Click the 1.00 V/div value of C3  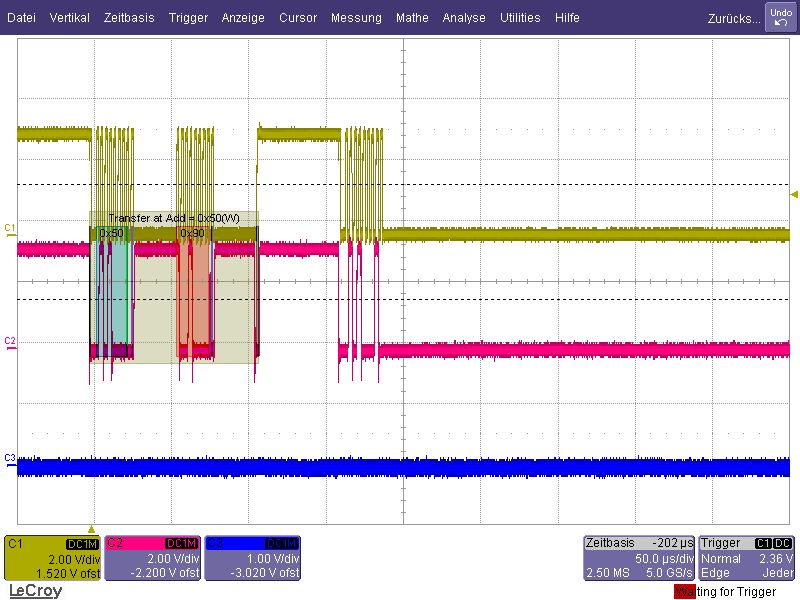(x=273, y=559)
